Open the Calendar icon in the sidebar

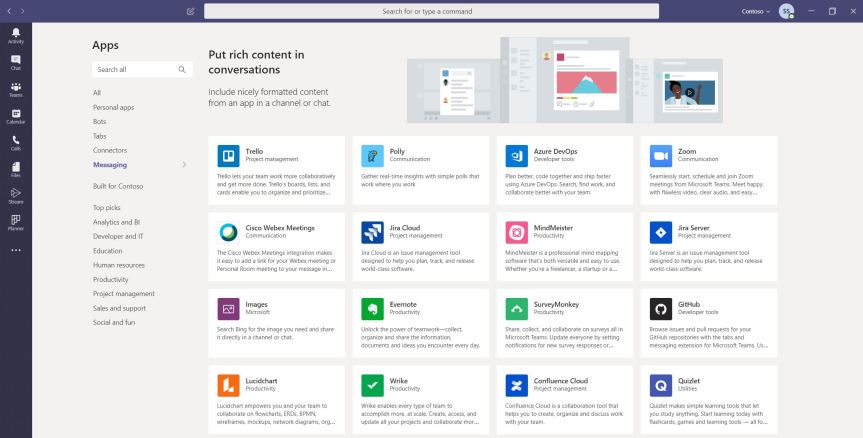(x=15, y=116)
